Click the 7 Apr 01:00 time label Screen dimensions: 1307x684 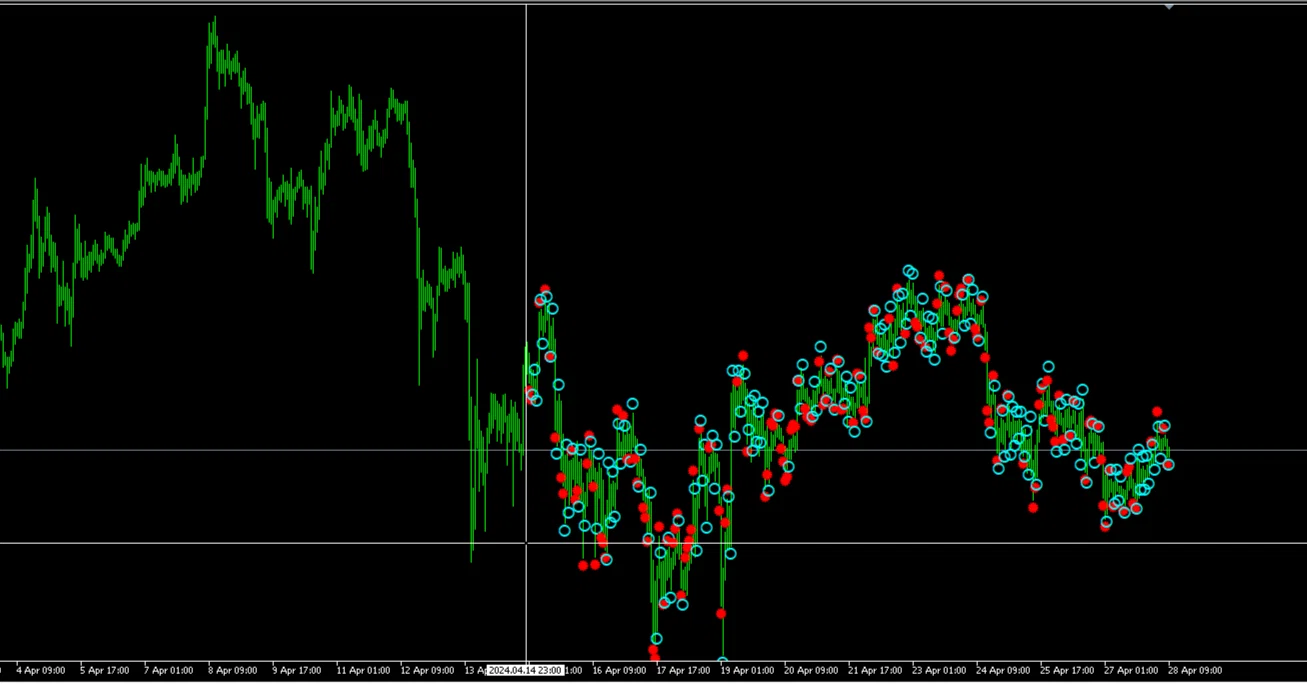pos(169,670)
